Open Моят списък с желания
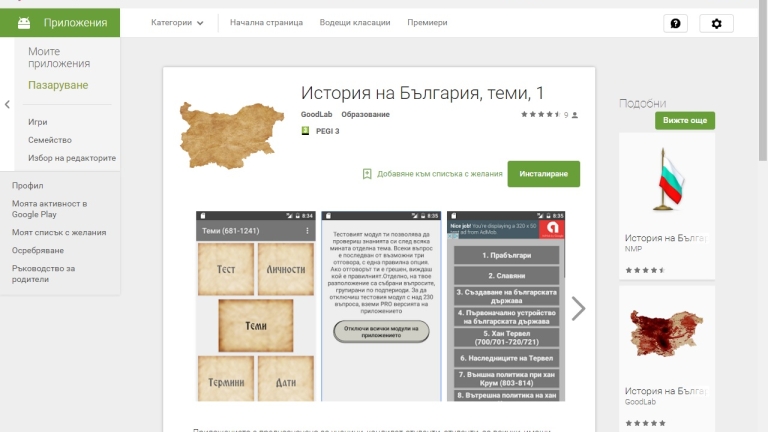This screenshot has height=432, width=768. click(x=59, y=233)
